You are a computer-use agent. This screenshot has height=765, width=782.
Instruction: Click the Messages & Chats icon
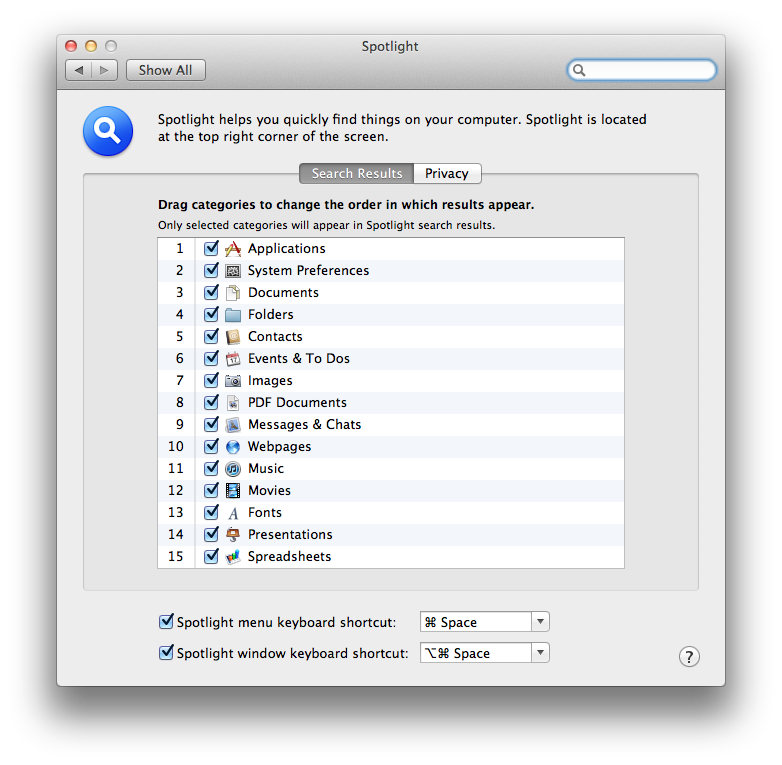click(233, 425)
